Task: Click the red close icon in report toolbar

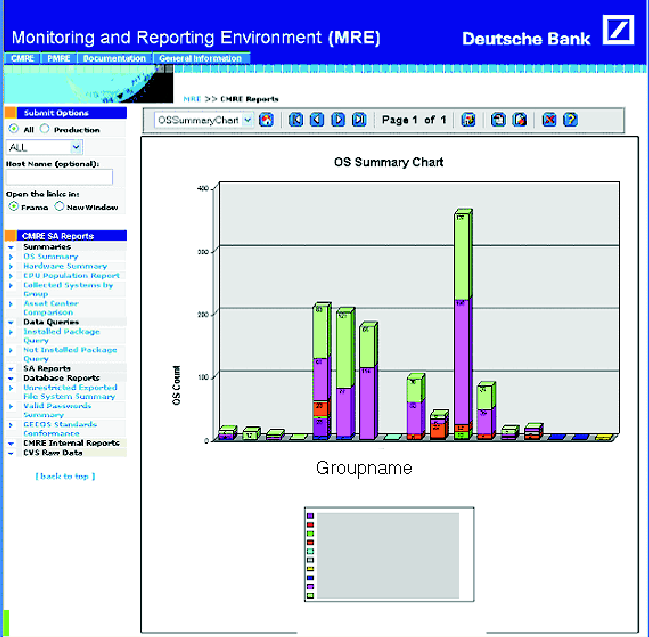Action: pos(548,120)
